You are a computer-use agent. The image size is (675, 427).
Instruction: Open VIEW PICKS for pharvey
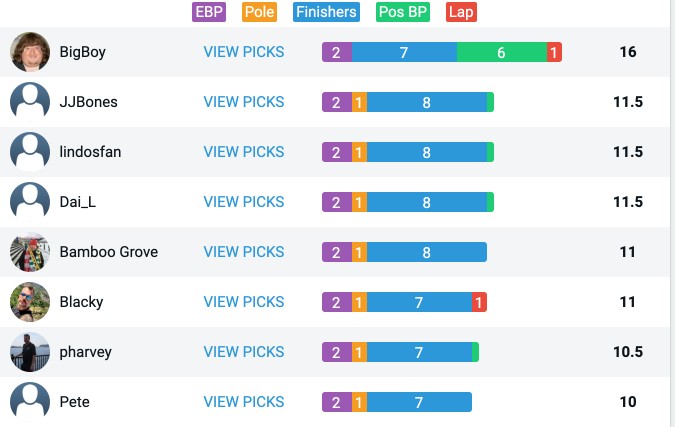point(244,352)
